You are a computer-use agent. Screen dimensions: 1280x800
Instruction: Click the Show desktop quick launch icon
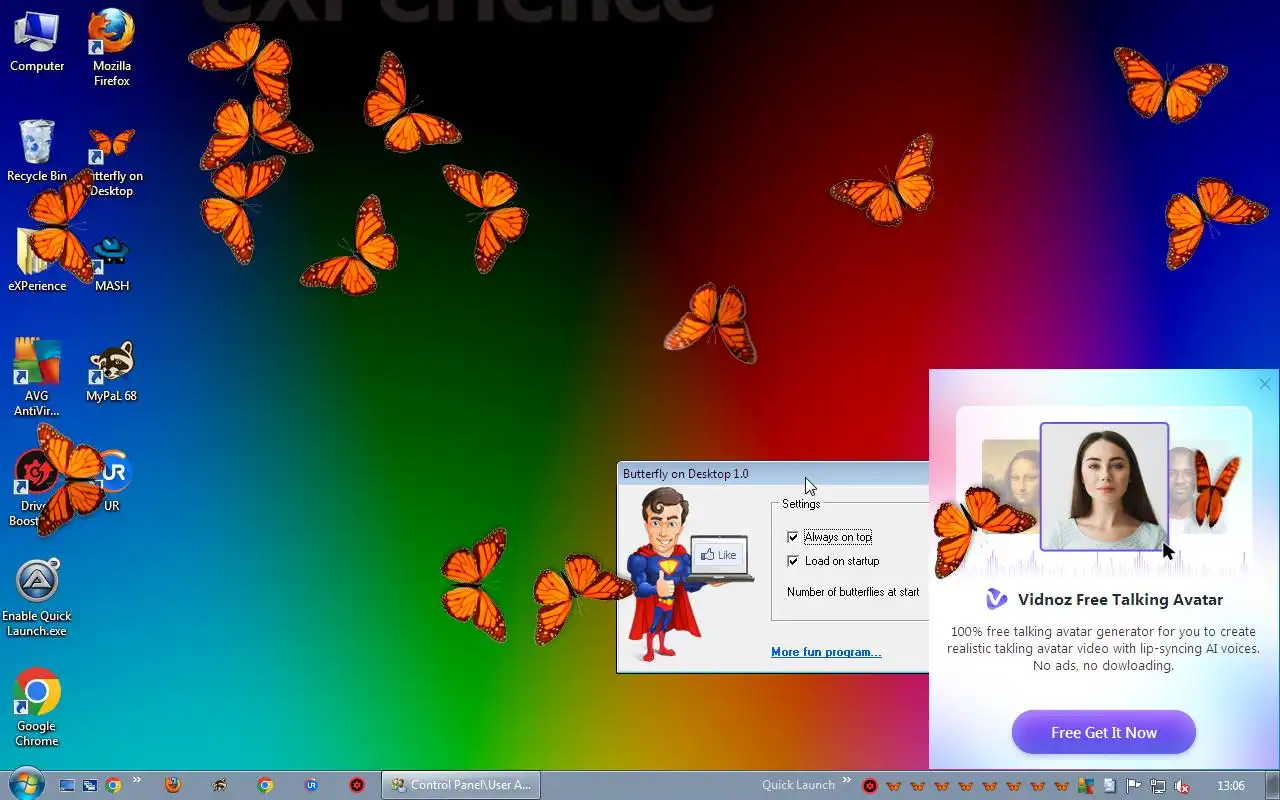tap(67, 785)
